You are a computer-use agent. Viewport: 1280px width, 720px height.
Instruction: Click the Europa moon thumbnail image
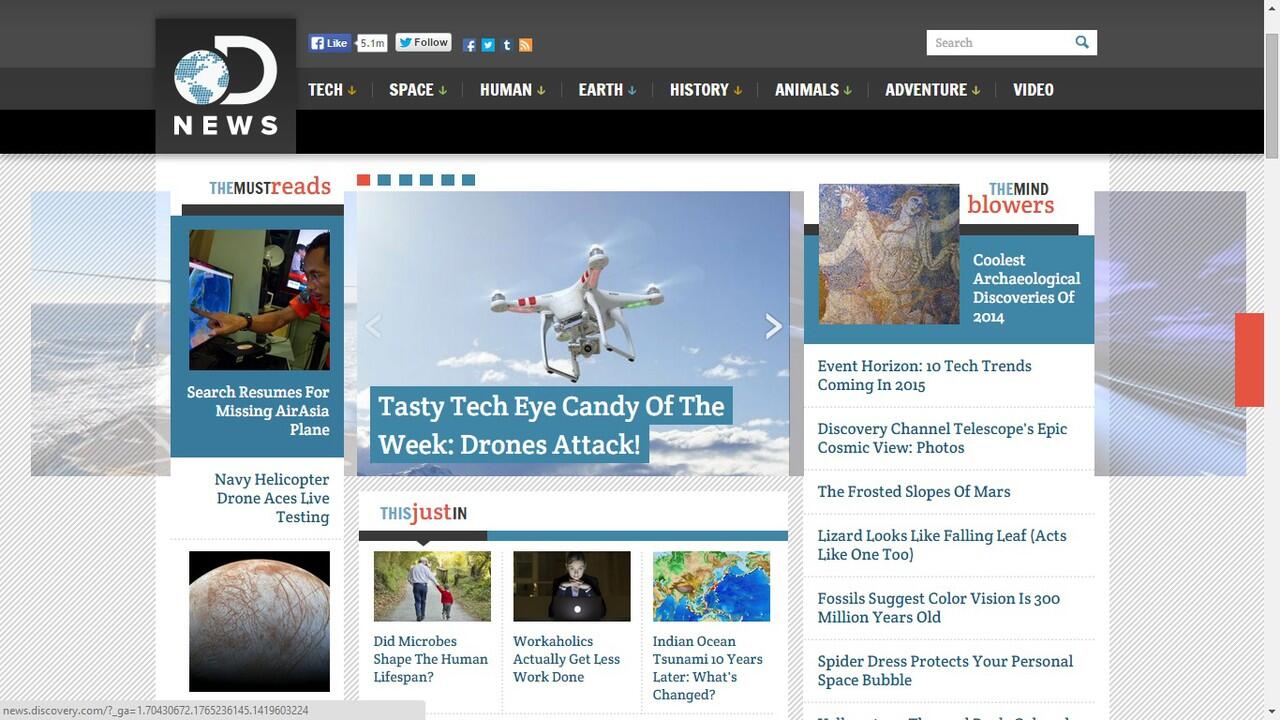[x=259, y=621]
